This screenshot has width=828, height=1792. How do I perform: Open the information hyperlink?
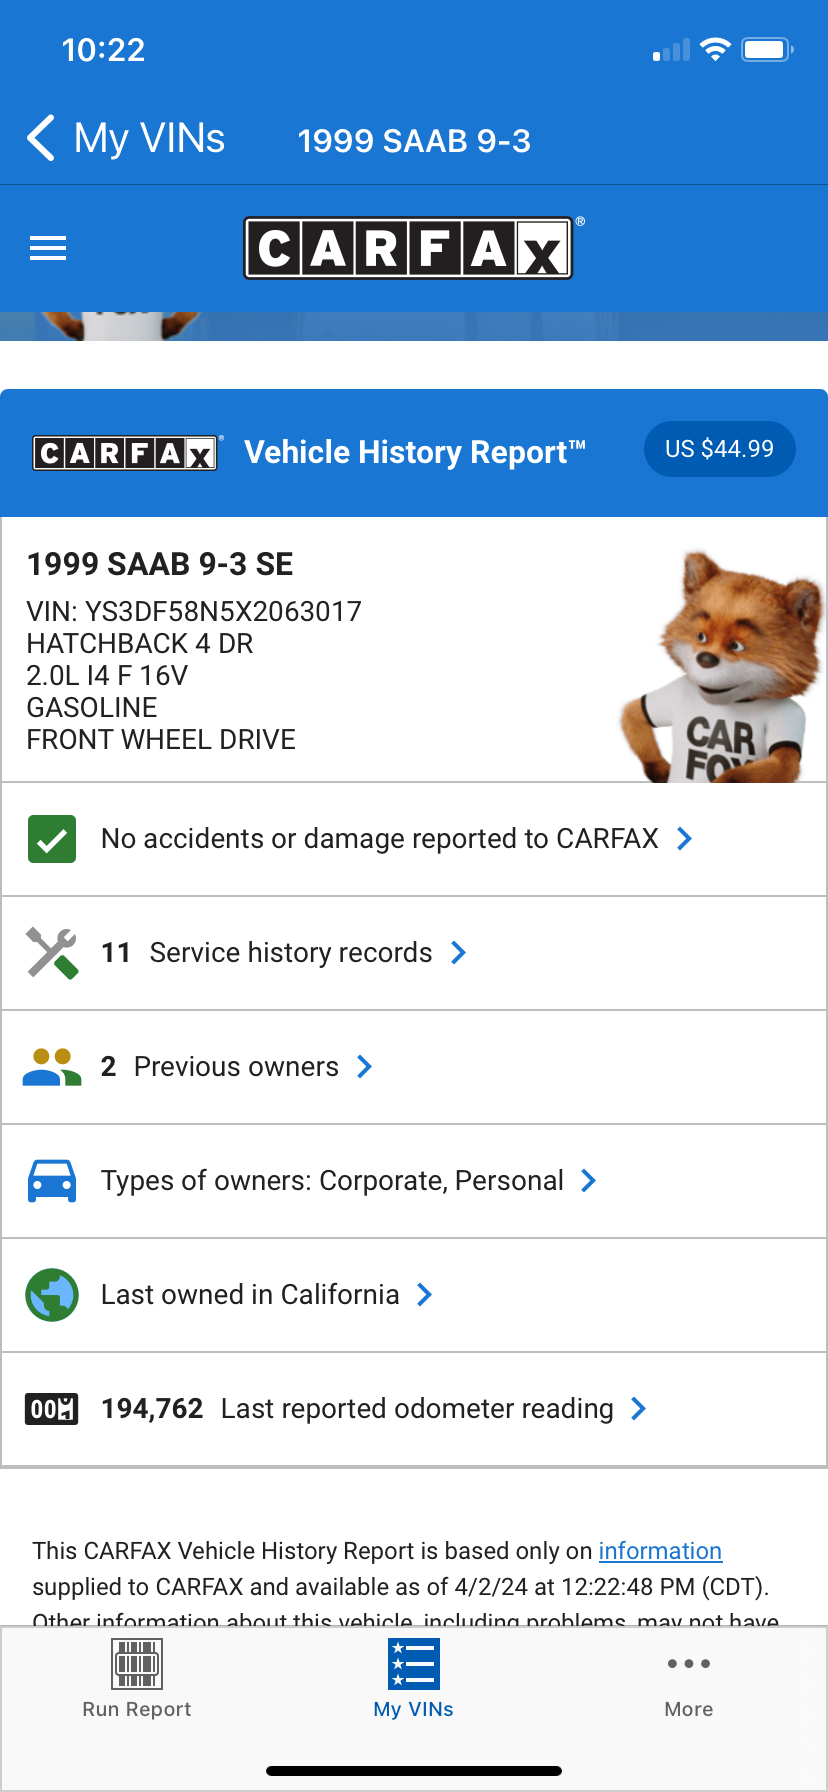pos(660,1551)
